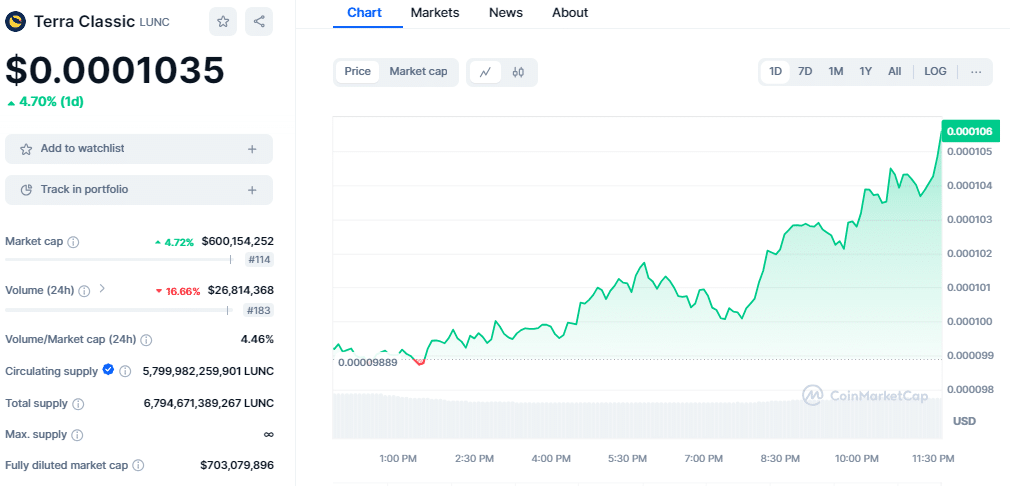Click the LUNC ticker symbol
This screenshot has height=486, width=1010.
[x=155, y=22]
